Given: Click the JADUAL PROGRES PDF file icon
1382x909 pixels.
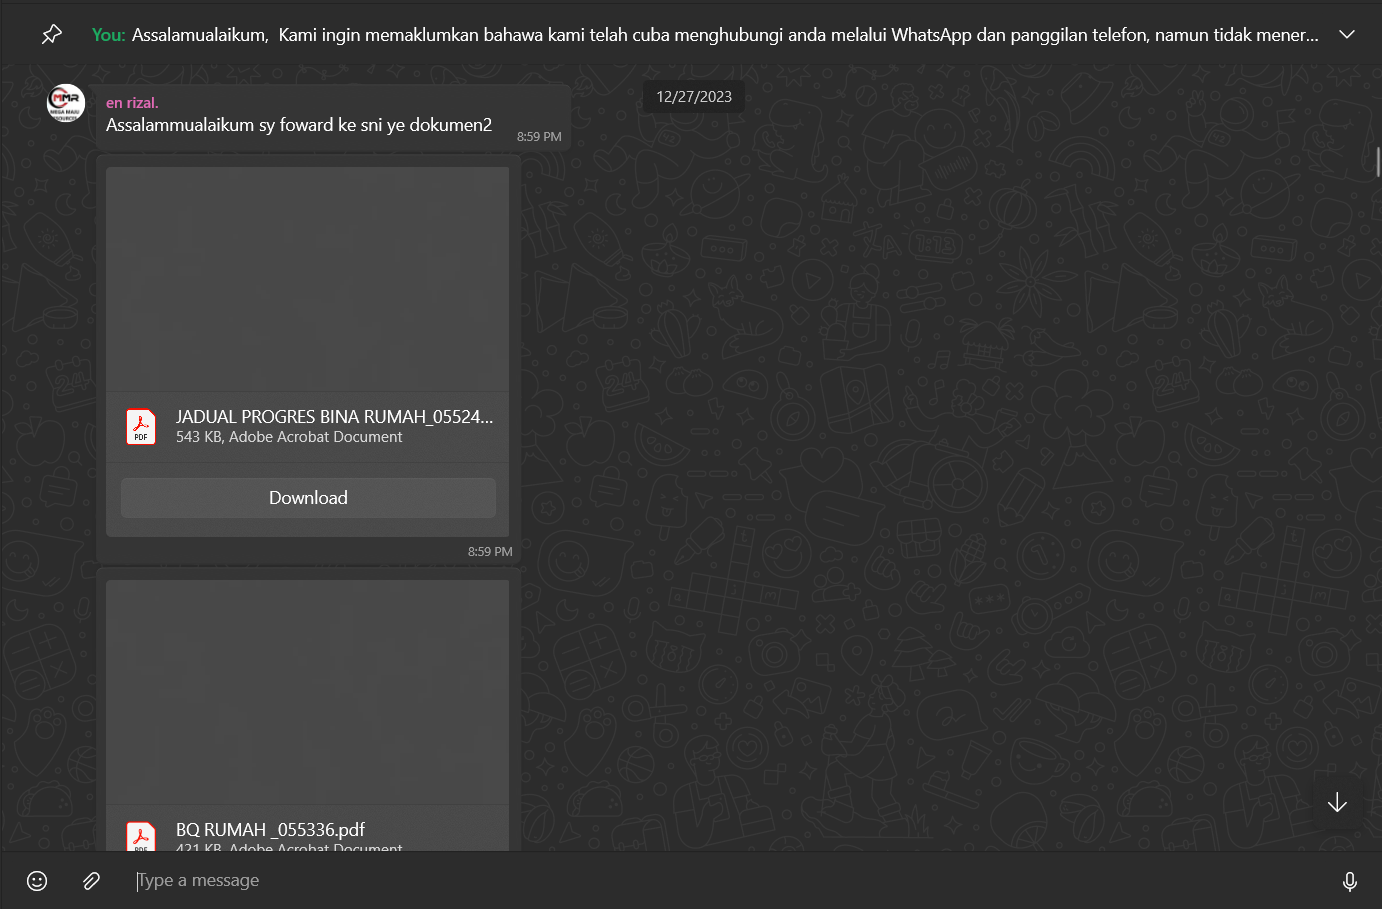Looking at the screenshot, I should coord(141,427).
